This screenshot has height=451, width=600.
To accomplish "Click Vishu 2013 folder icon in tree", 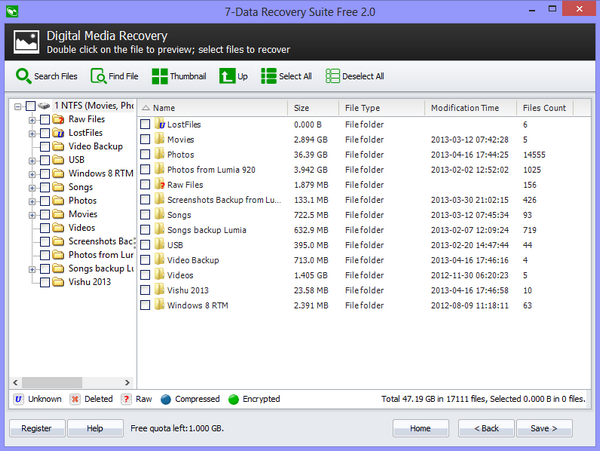I will [58, 282].
